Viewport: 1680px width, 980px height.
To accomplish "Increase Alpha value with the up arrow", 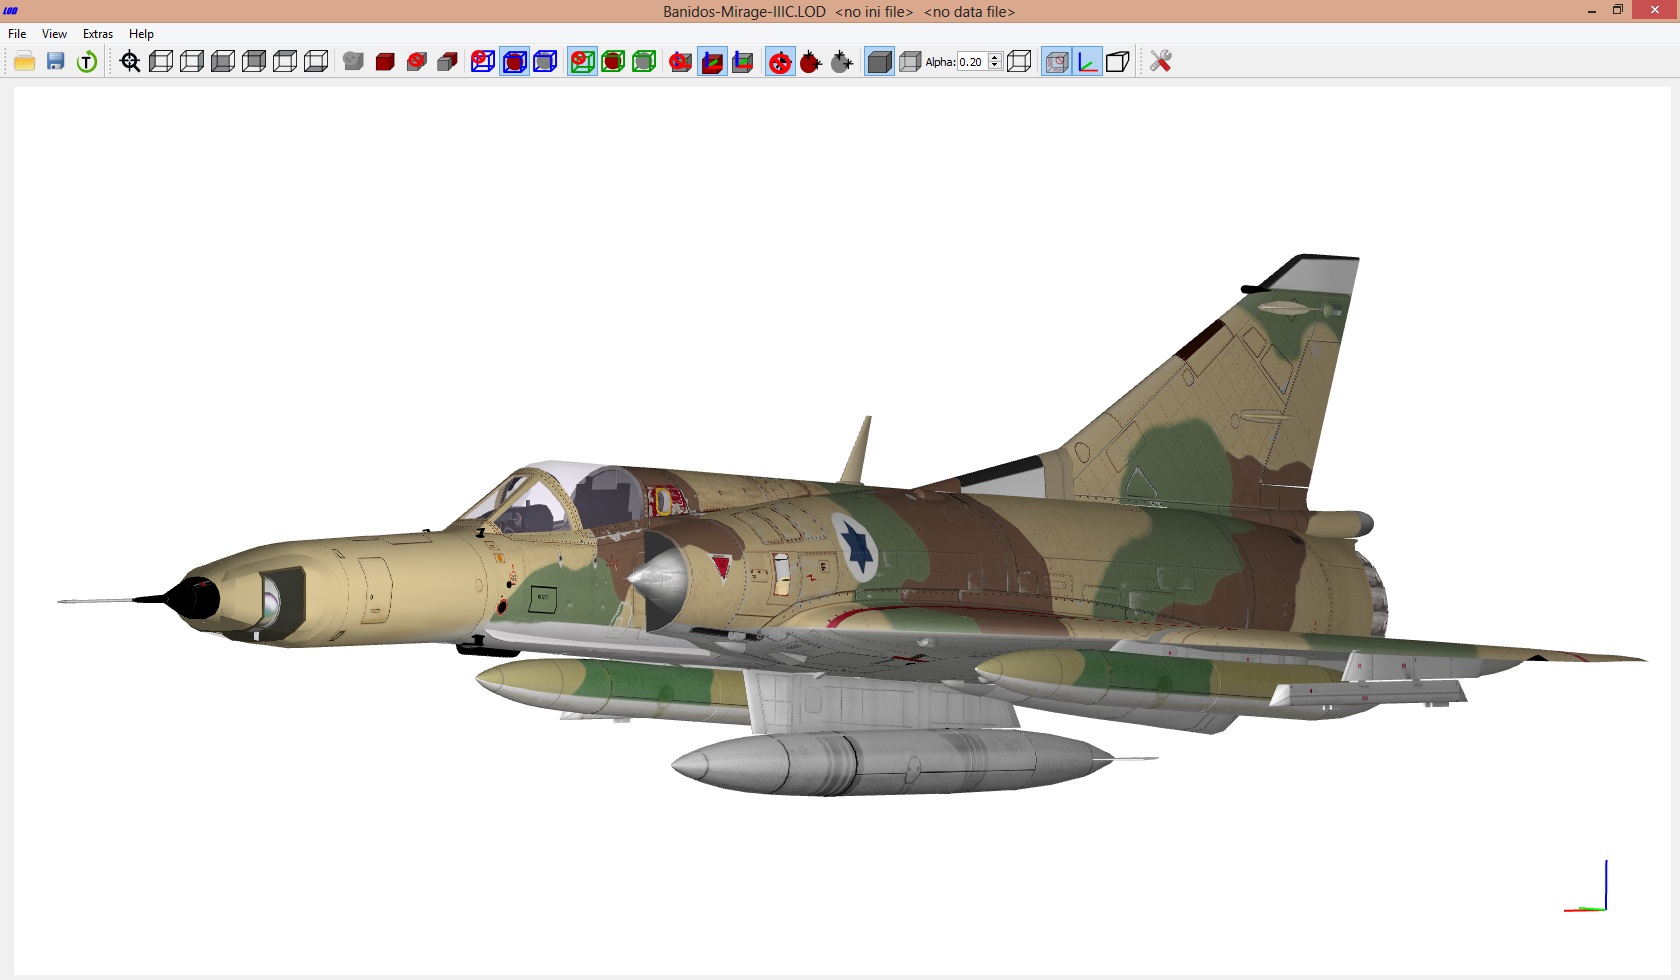I will click(x=995, y=57).
